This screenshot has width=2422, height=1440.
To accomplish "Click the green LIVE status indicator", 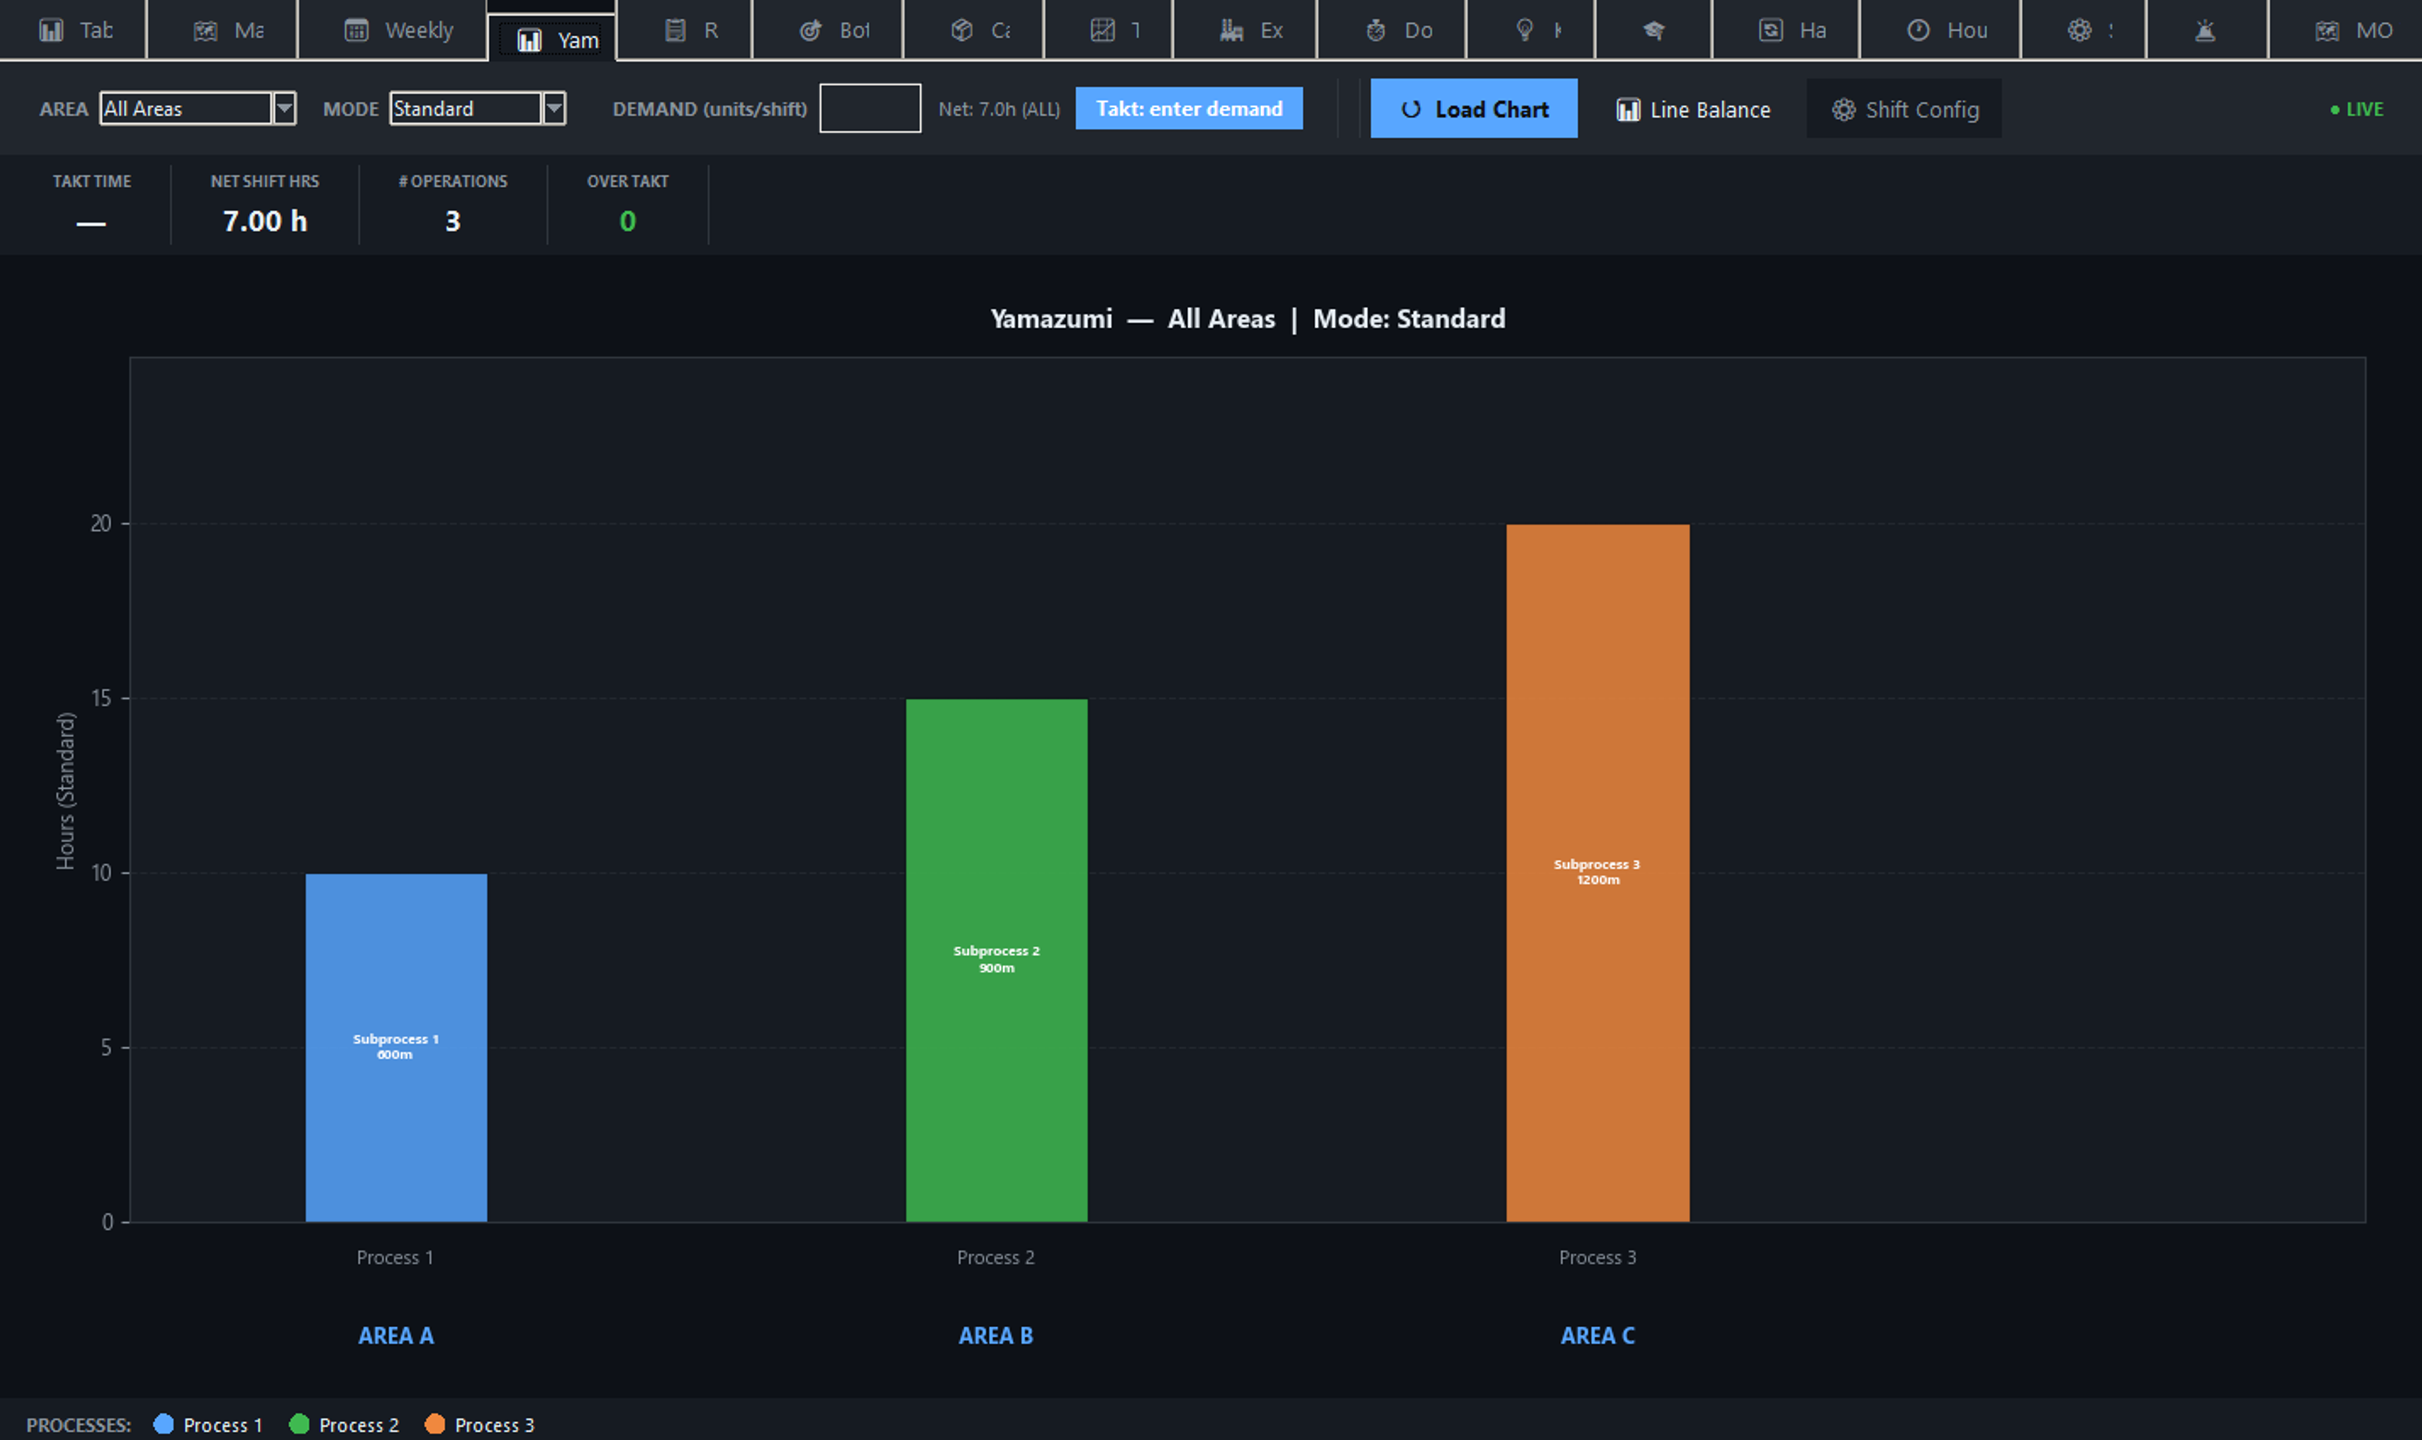I will [x=2357, y=109].
